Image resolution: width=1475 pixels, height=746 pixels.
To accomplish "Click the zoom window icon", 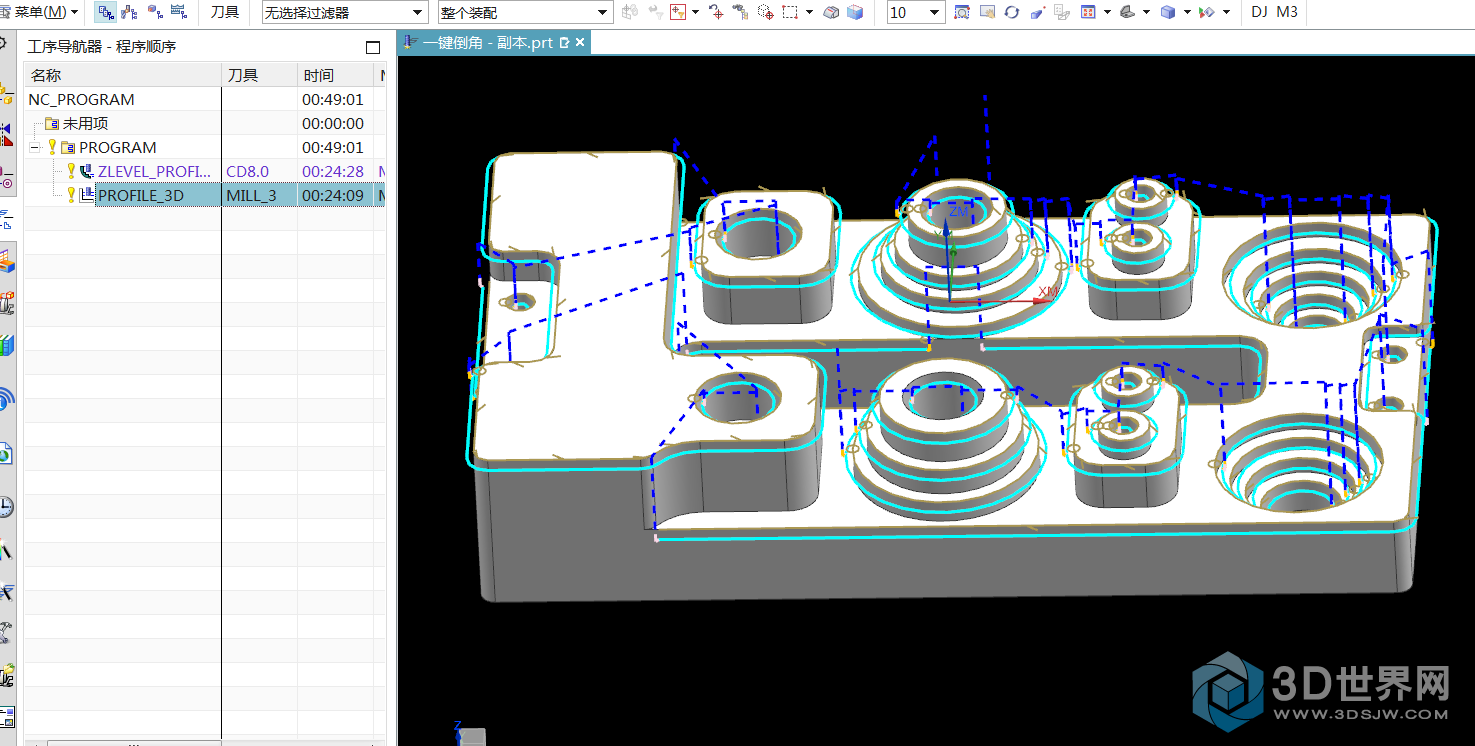I will tap(962, 12).
